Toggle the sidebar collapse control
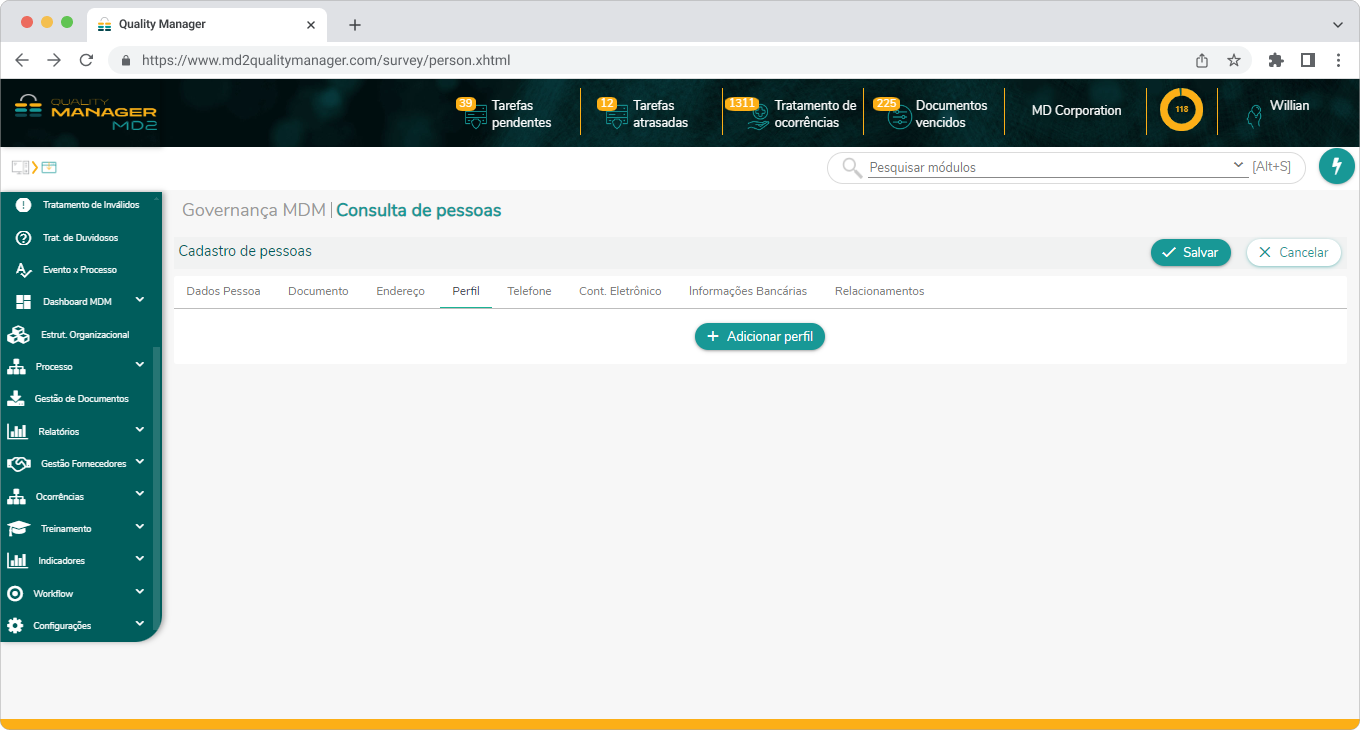The width and height of the screenshot is (1360, 730). [x=19, y=166]
